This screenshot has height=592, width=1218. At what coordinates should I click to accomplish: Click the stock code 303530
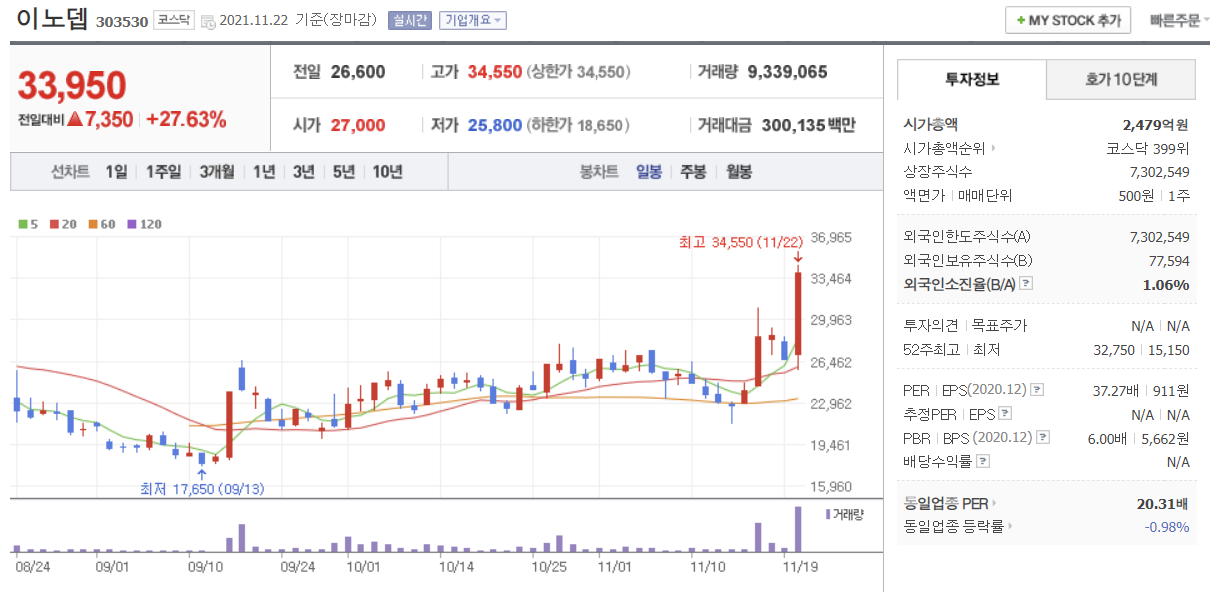[122, 22]
